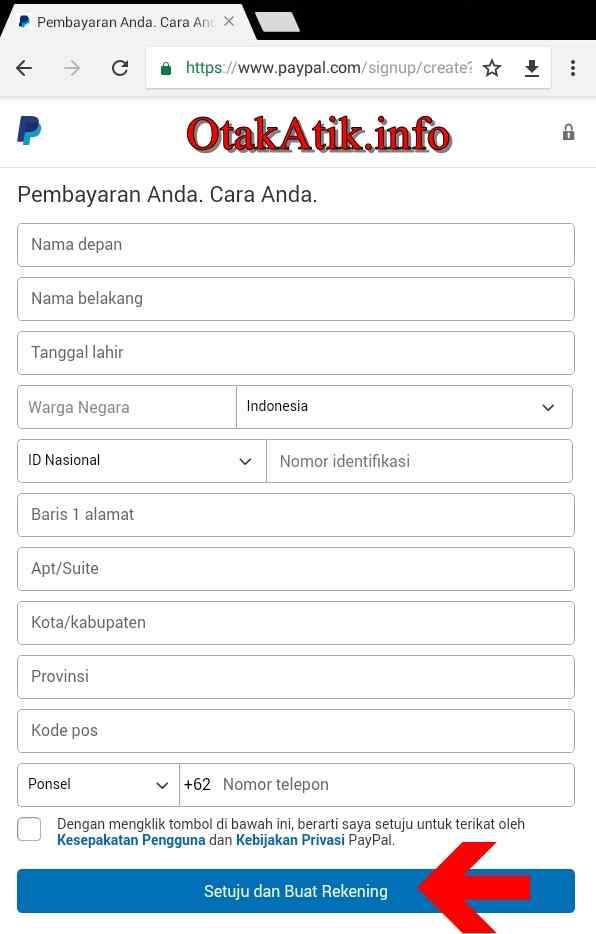Screen dimensions: 596x934
Task: Open the Indonesia nationality dropdown
Action: coord(404,407)
